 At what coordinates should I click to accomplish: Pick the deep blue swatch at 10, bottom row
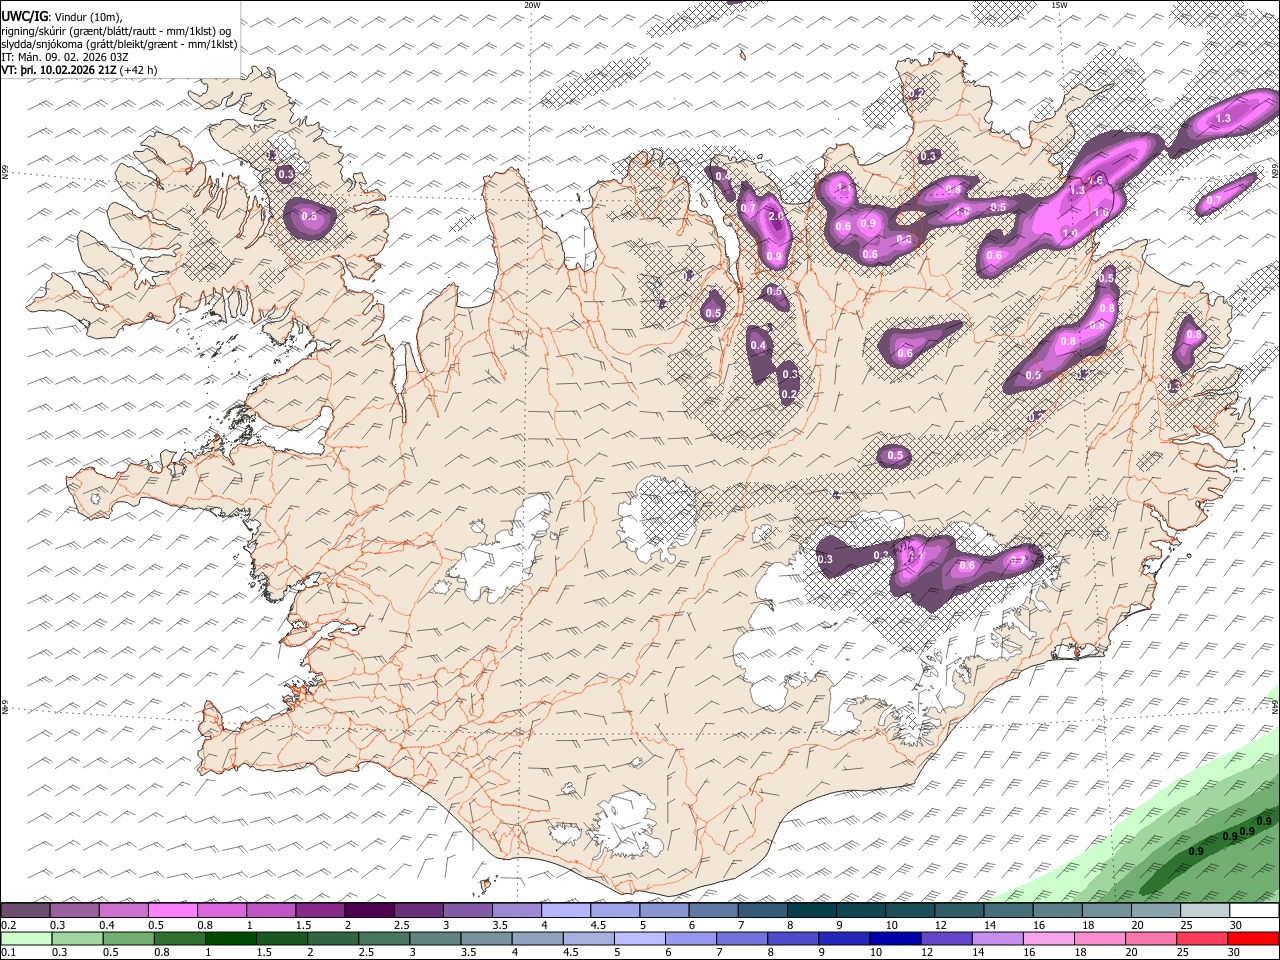click(x=894, y=939)
